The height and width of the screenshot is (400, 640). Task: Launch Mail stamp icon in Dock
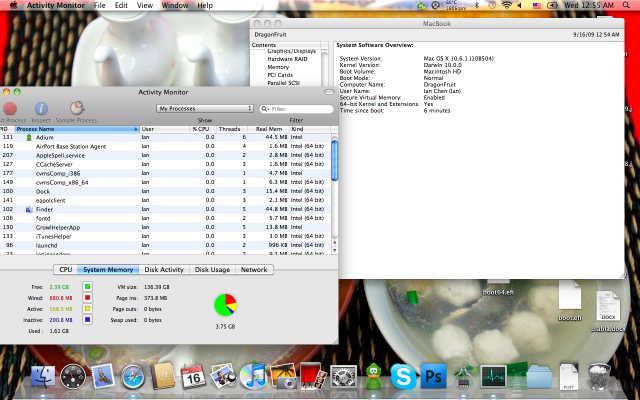coord(103,376)
